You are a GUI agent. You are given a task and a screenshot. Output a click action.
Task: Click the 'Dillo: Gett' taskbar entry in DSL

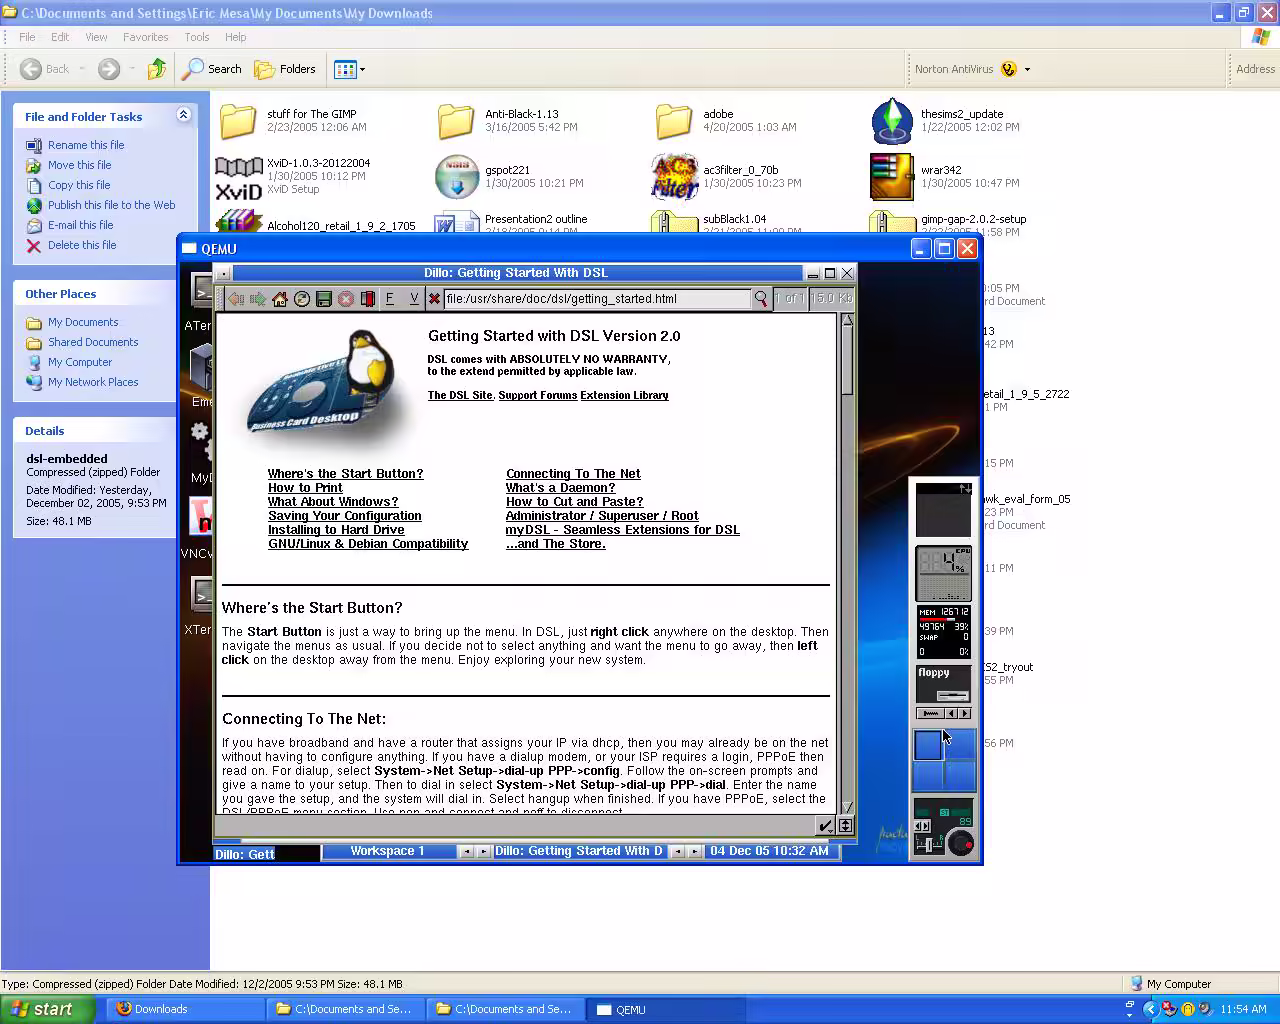[245, 854]
